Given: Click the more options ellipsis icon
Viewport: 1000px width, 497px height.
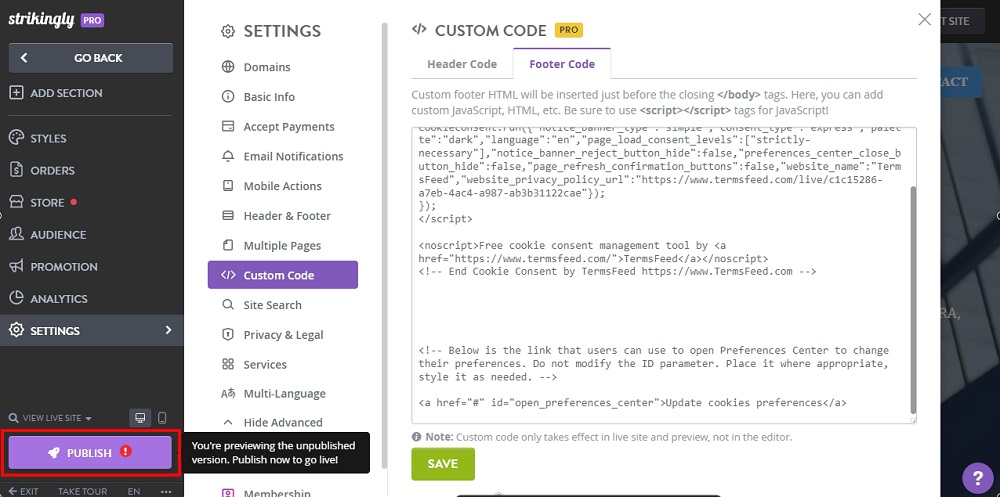Looking at the screenshot, I should [x=166, y=491].
